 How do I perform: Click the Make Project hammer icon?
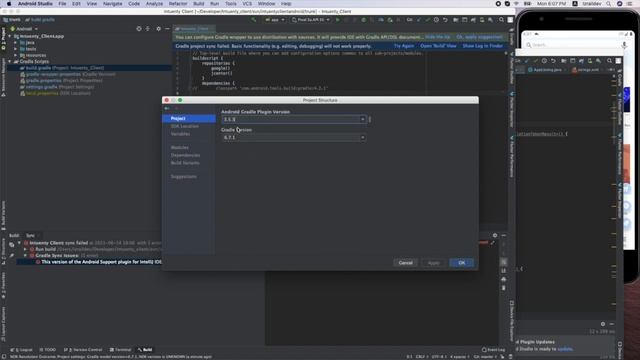click(254, 20)
